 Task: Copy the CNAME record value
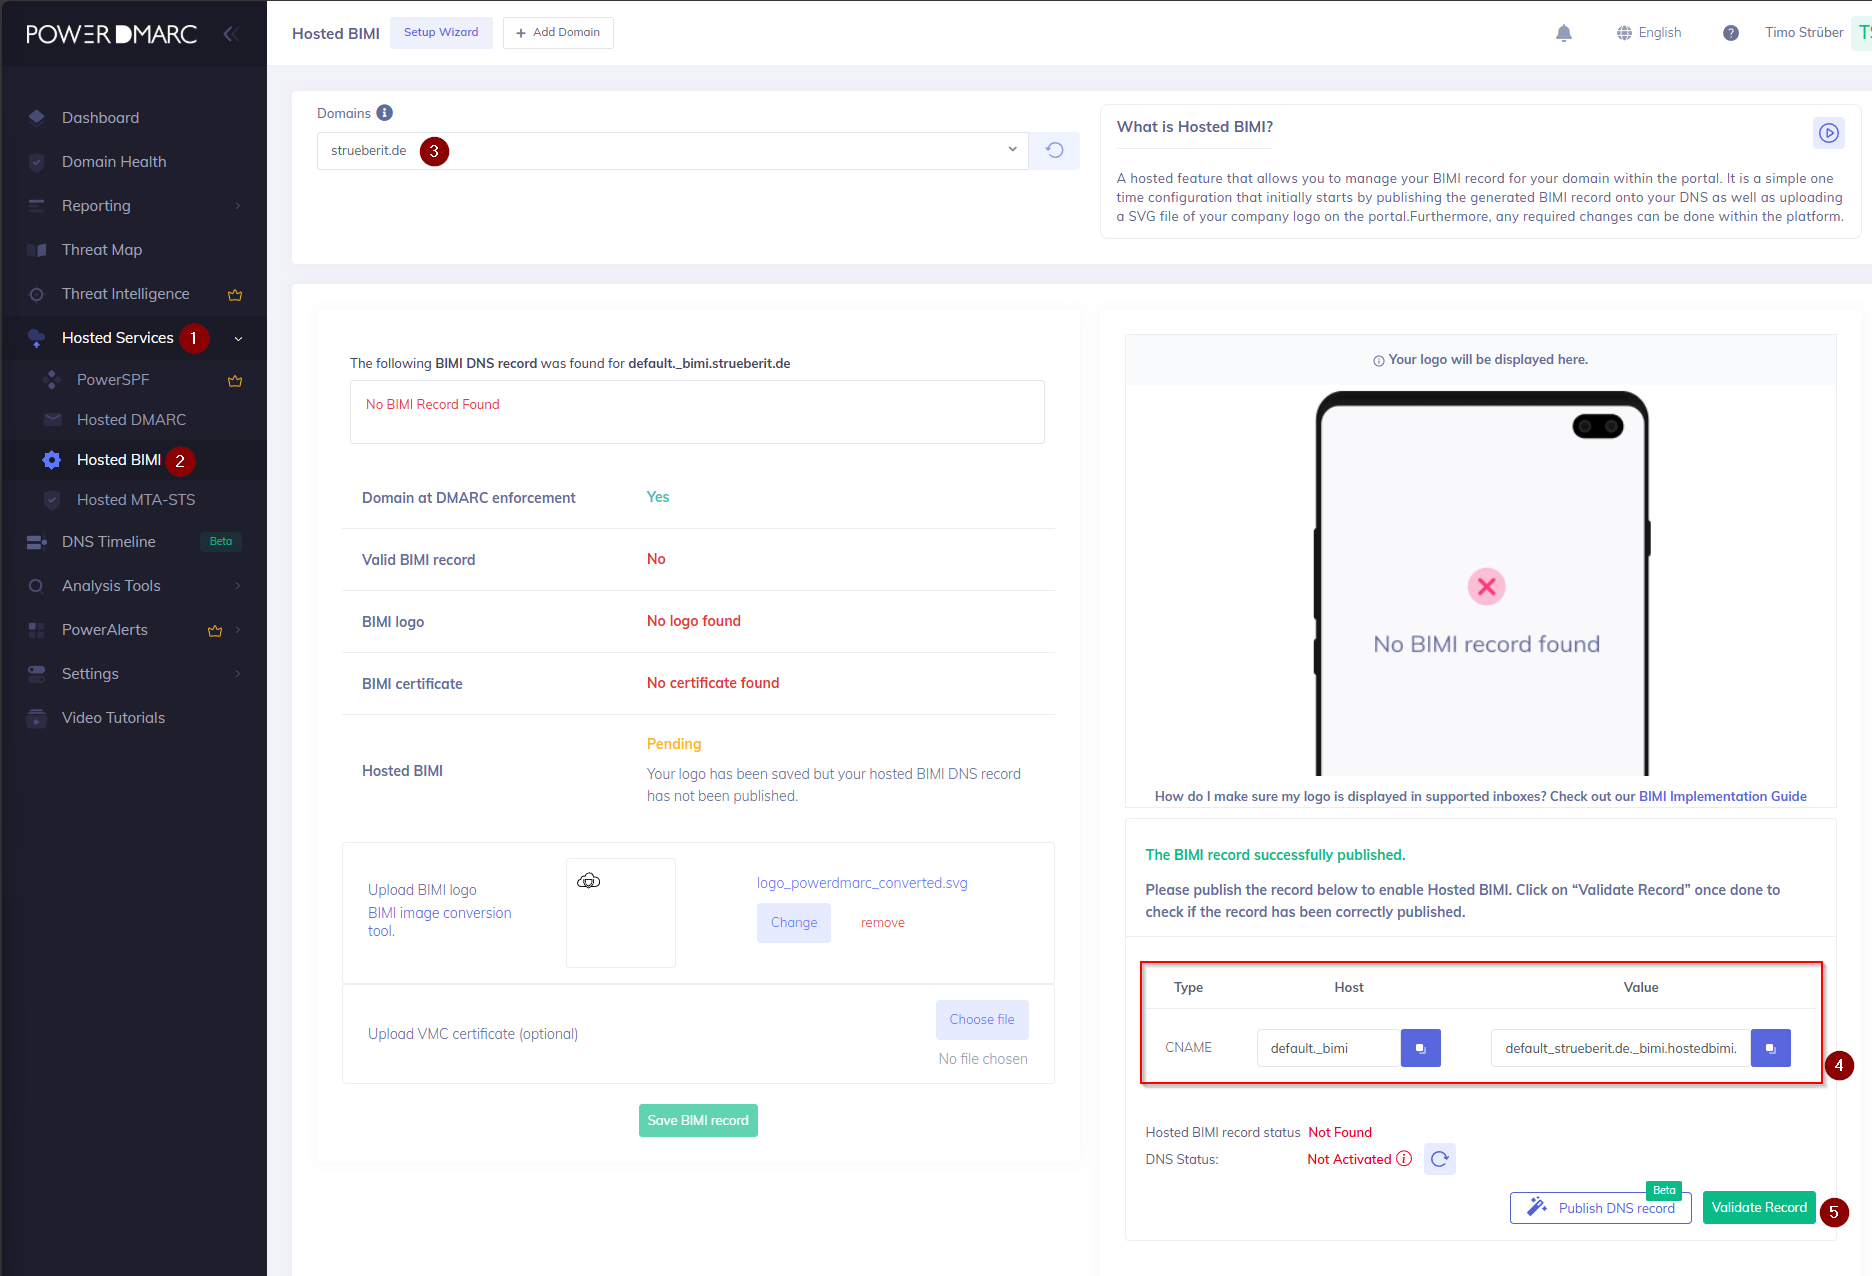1770,1048
